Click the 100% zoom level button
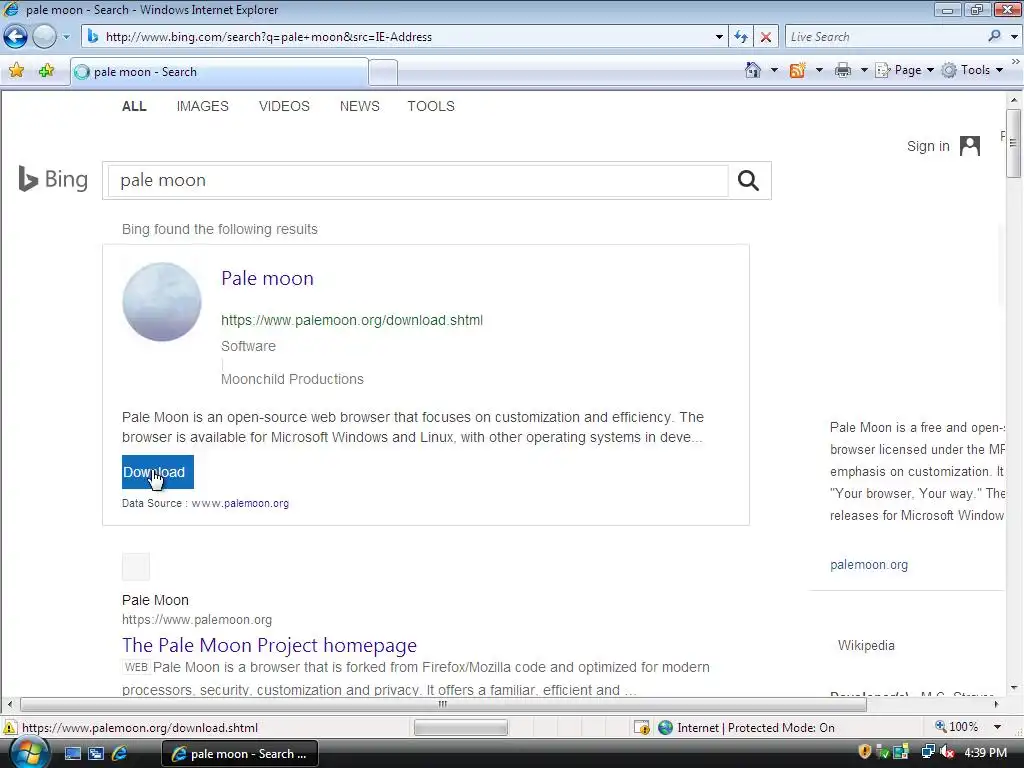1024x768 pixels. (x=956, y=727)
